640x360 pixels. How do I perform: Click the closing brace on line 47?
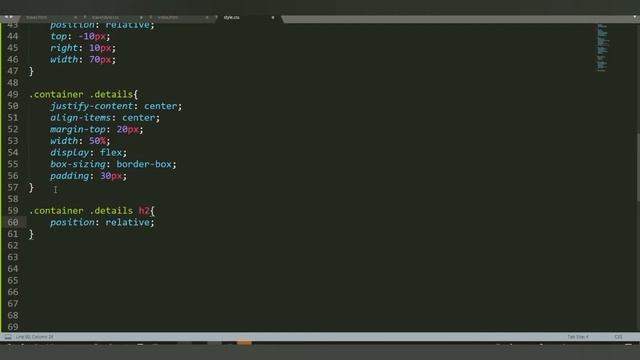pos(31,71)
